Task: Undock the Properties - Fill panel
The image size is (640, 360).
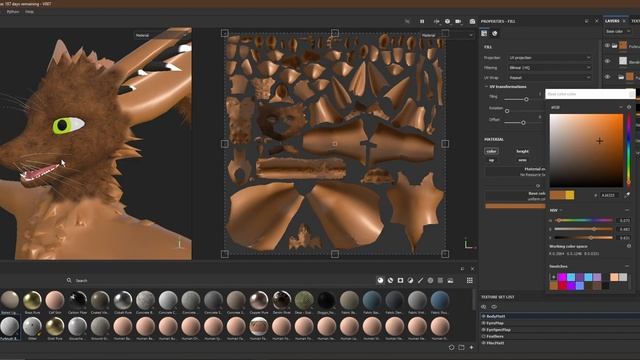Action: (587, 21)
